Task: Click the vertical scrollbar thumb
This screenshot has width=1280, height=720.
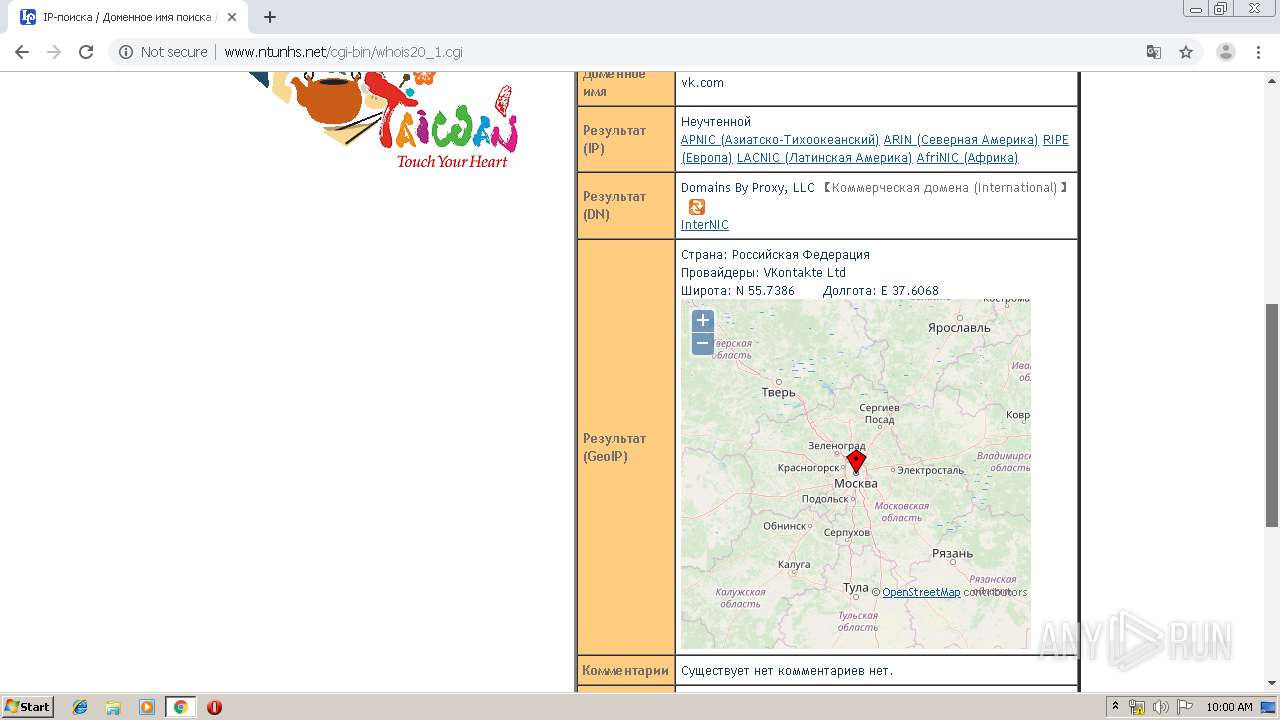Action: tap(1272, 415)
